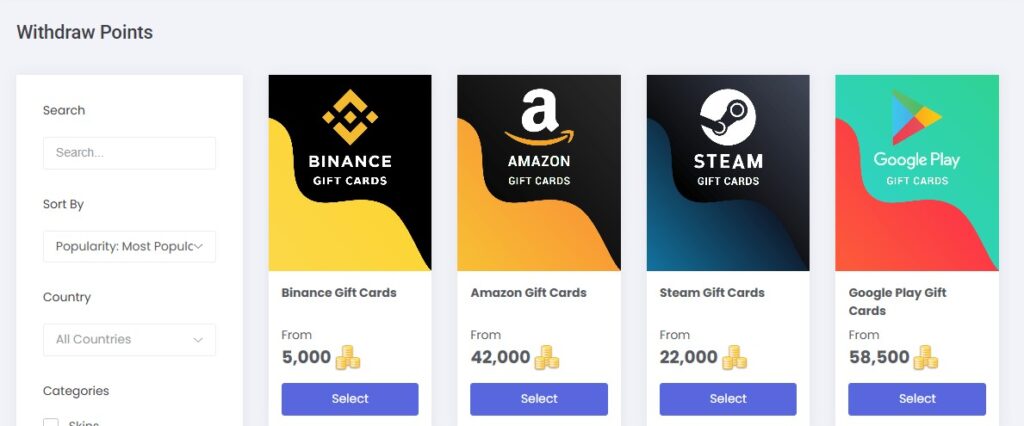Image resolution: width=1024 pixels, height=426 pixels.
Task: Click the Google Play triangle logo
Action: 917,117
